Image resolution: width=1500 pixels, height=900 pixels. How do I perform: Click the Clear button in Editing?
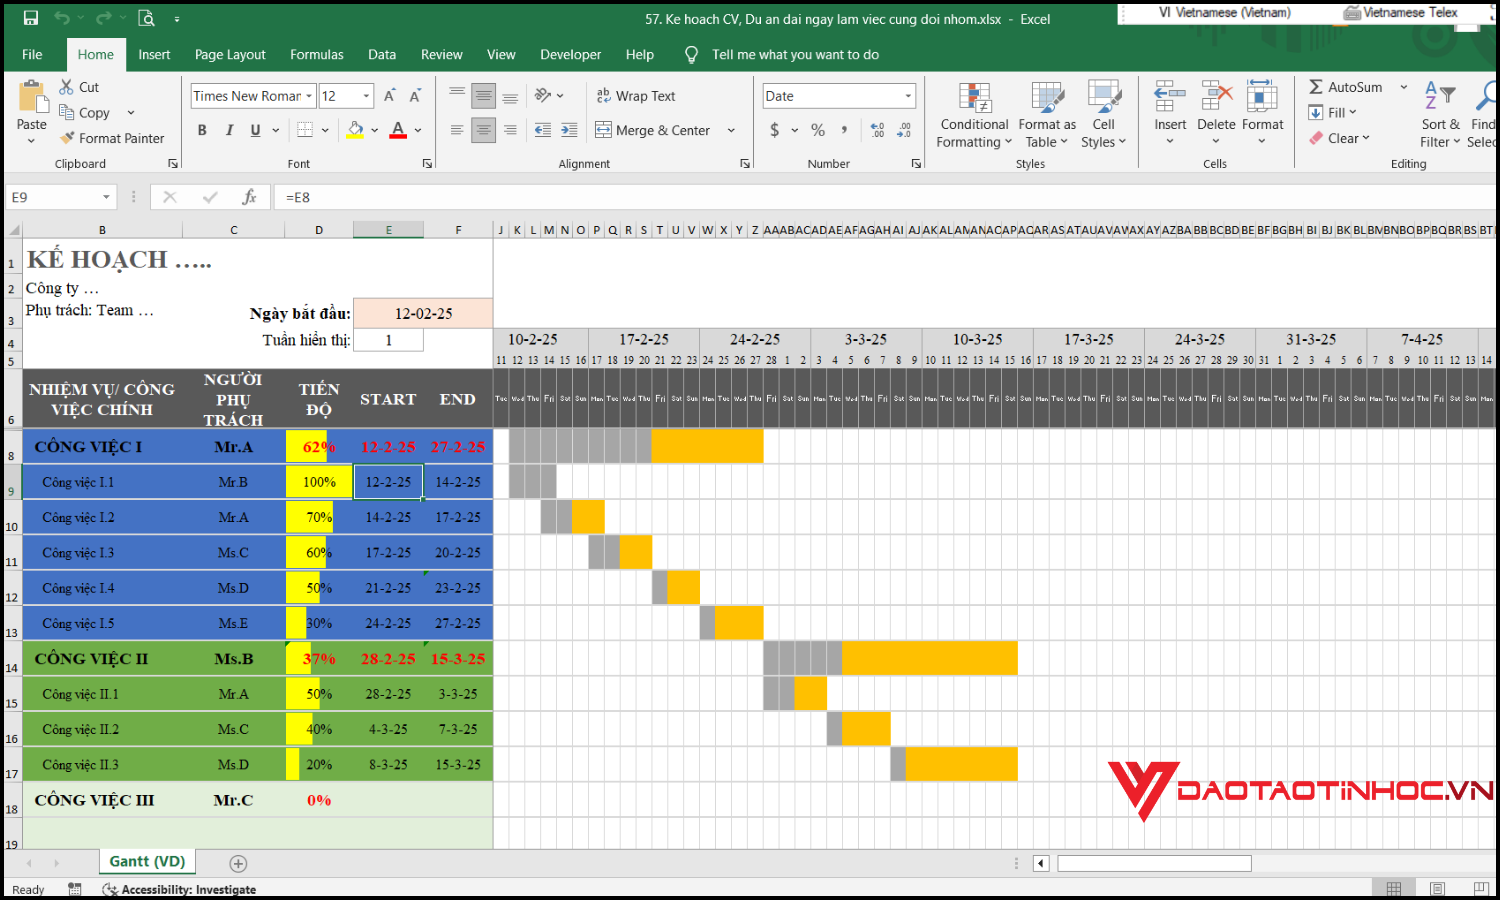[x=1340, y=138]
